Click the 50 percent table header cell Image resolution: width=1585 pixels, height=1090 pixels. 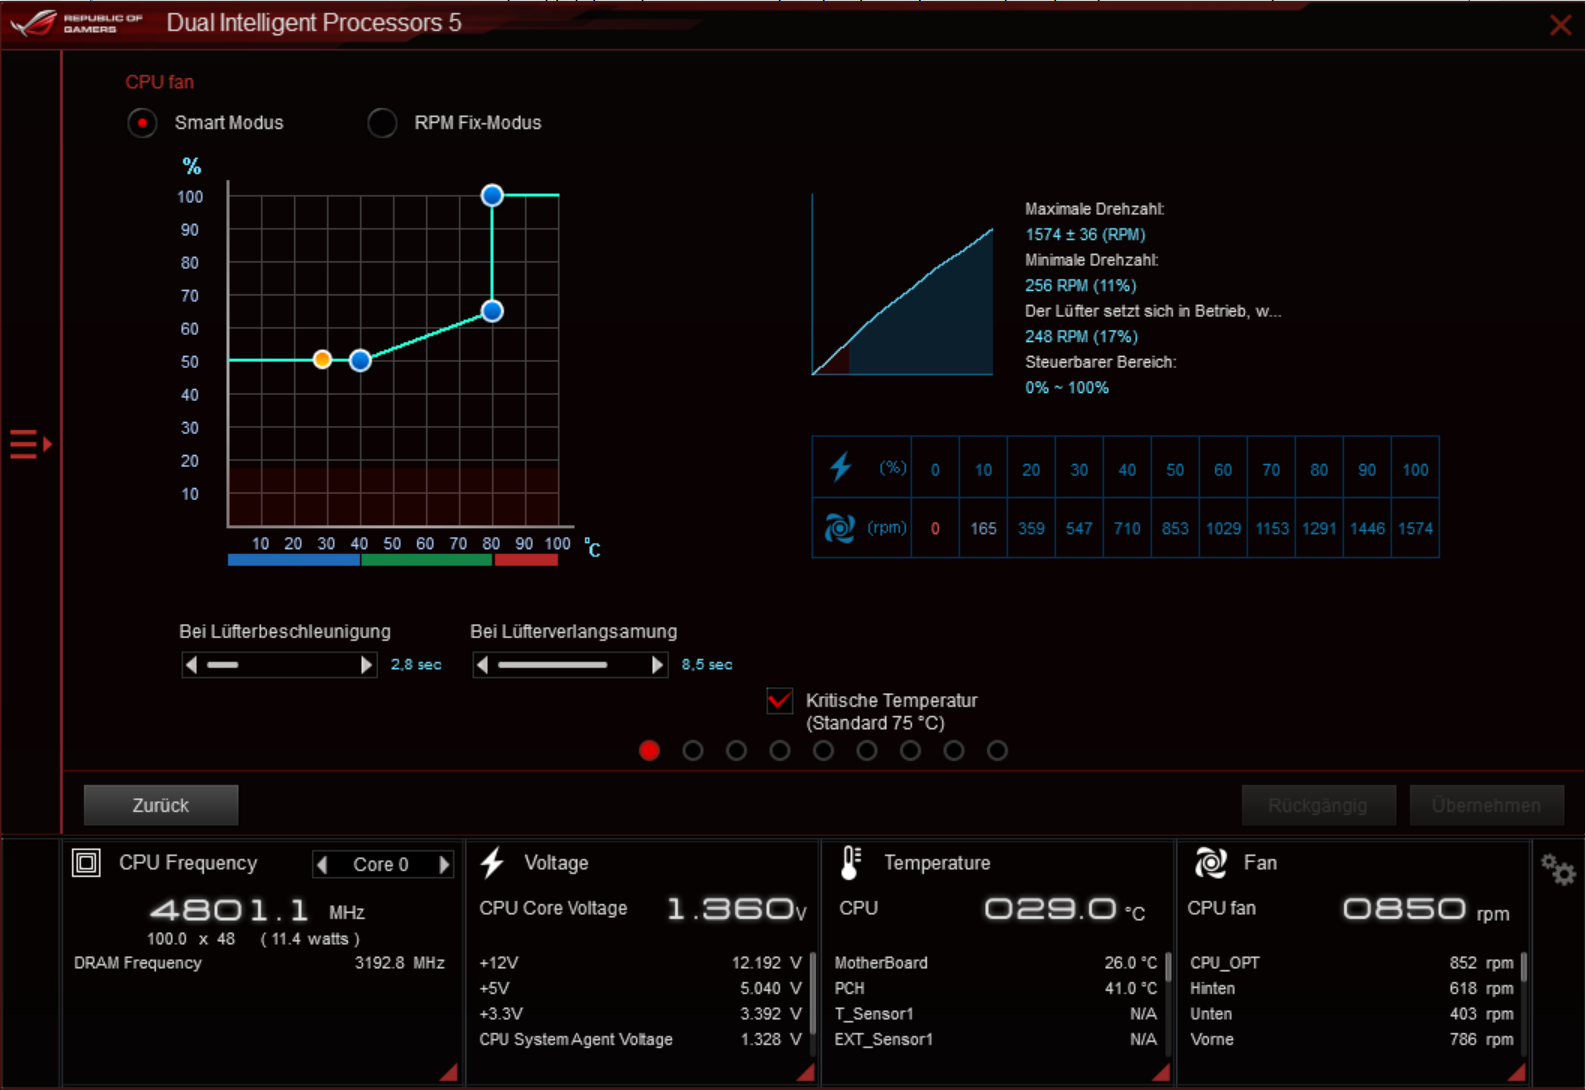pyautogui.click(x=1175, y=469)
